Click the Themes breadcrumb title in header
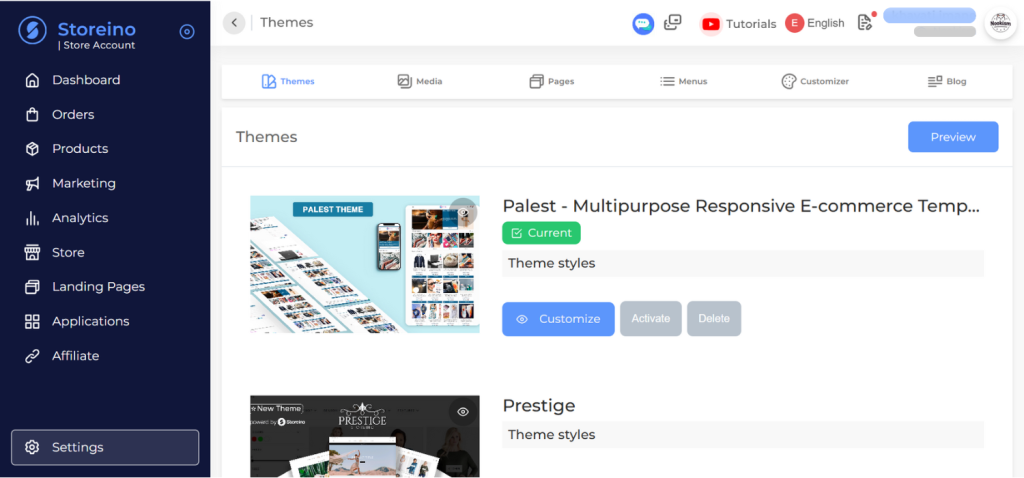This screenshot has width=1024, height=478. (287, 23)
